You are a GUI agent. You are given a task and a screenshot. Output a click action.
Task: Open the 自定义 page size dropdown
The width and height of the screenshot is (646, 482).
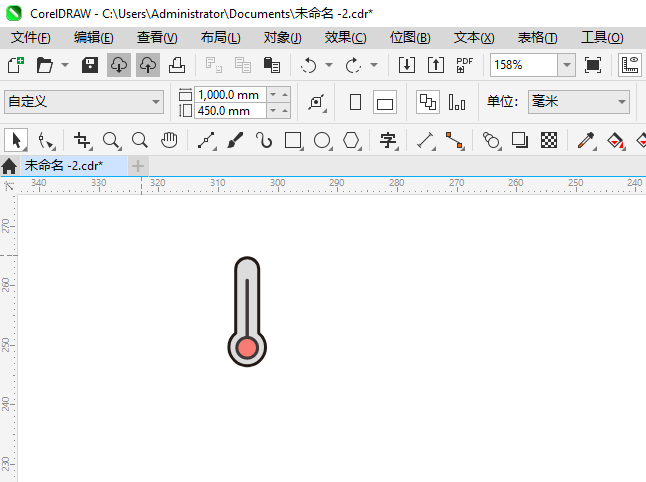[x=84, y=102]
